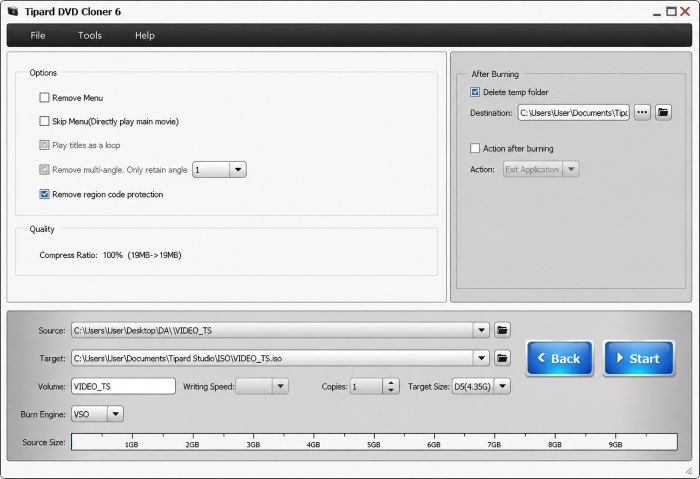This screenshot has width=700, height=479.
Task: Click the Compress Ratio 100% text
Action: pyautogui.click(x=110, y=255)
